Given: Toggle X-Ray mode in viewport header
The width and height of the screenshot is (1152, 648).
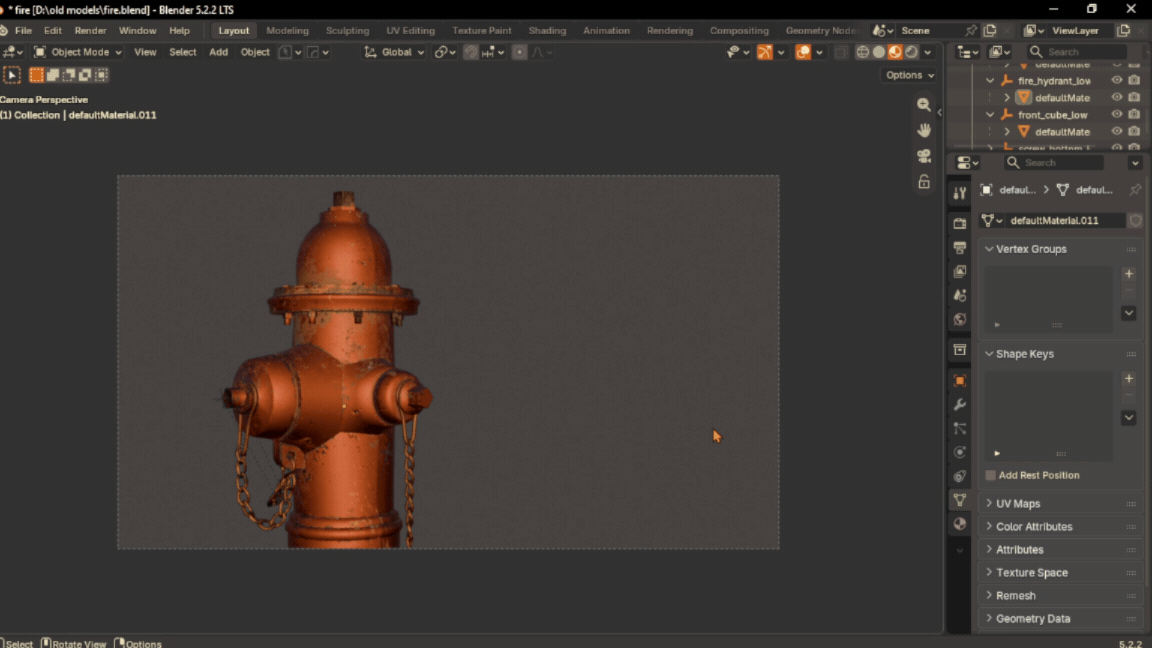Looking at the screenshot, I should 841,52.
